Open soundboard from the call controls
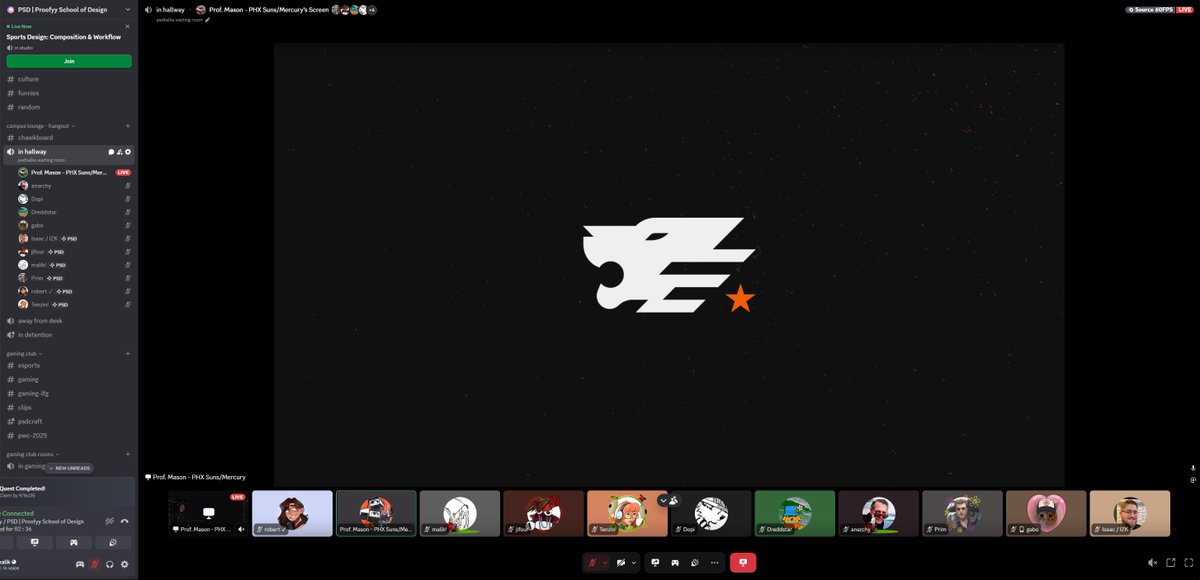1200x580 pixels. (x=694, y=563)
